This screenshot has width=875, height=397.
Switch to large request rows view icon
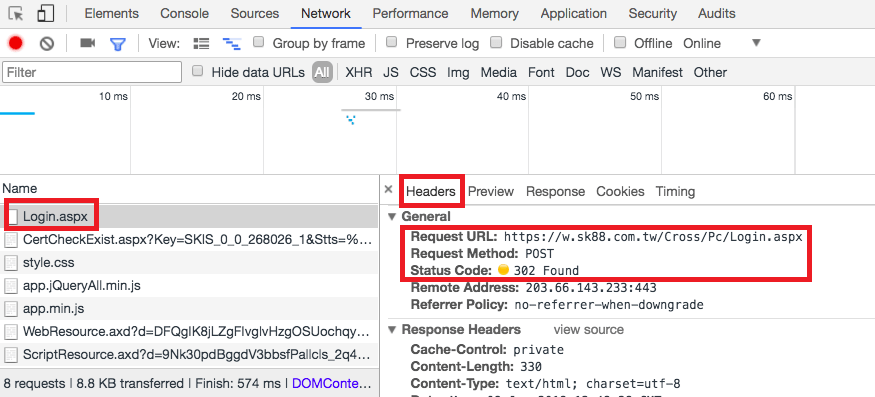pos(201,43)
